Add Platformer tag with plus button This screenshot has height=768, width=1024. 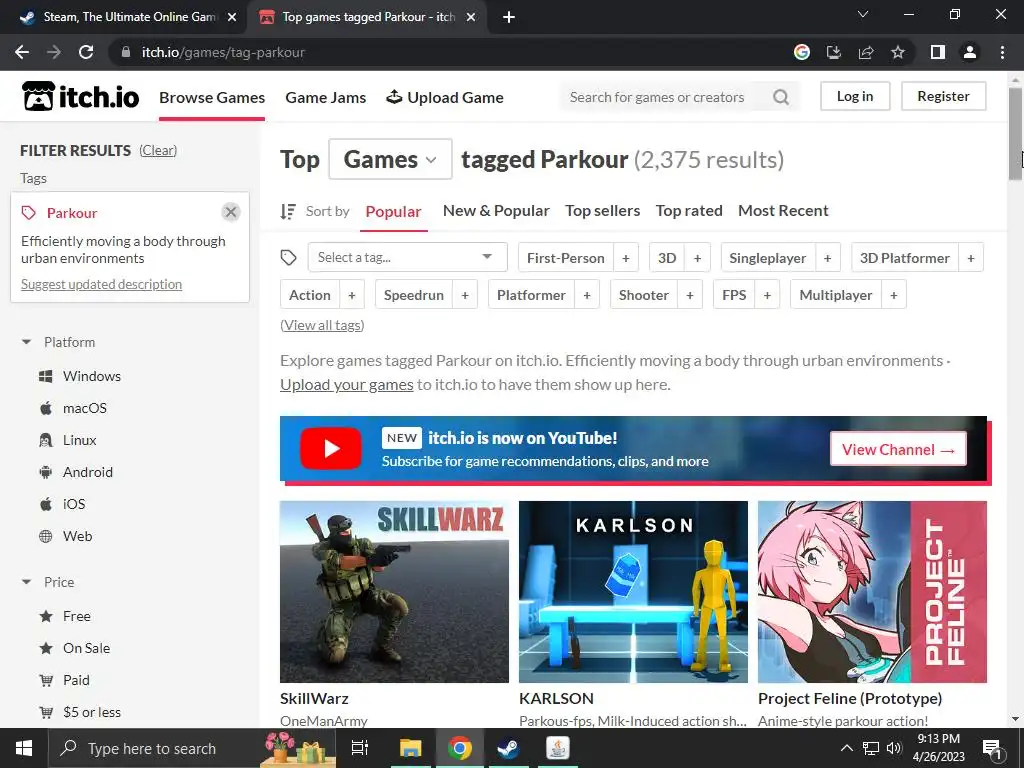point(587,295)
